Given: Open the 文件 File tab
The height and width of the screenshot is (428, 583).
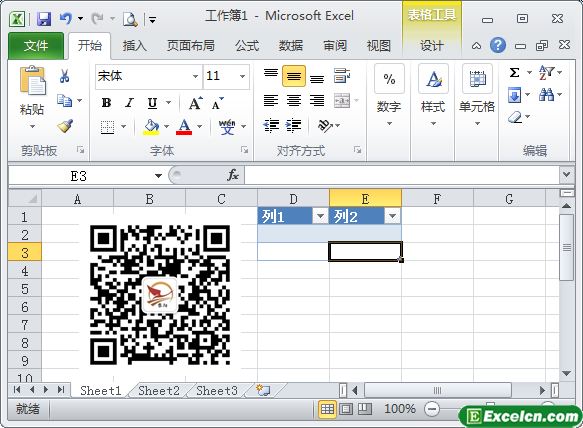Looking at the screenshot, I should (36, 46).
